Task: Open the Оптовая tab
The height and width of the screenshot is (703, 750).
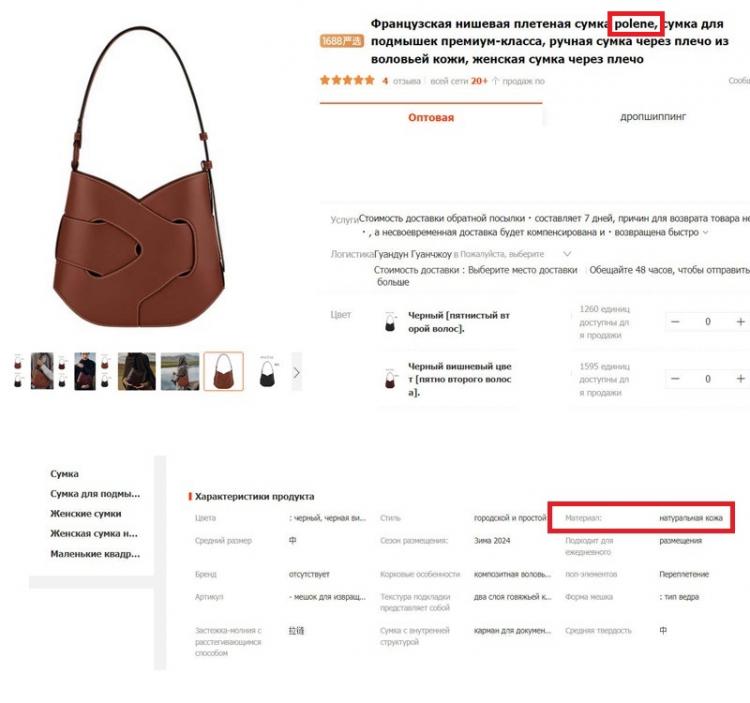Action: (431, 117)
